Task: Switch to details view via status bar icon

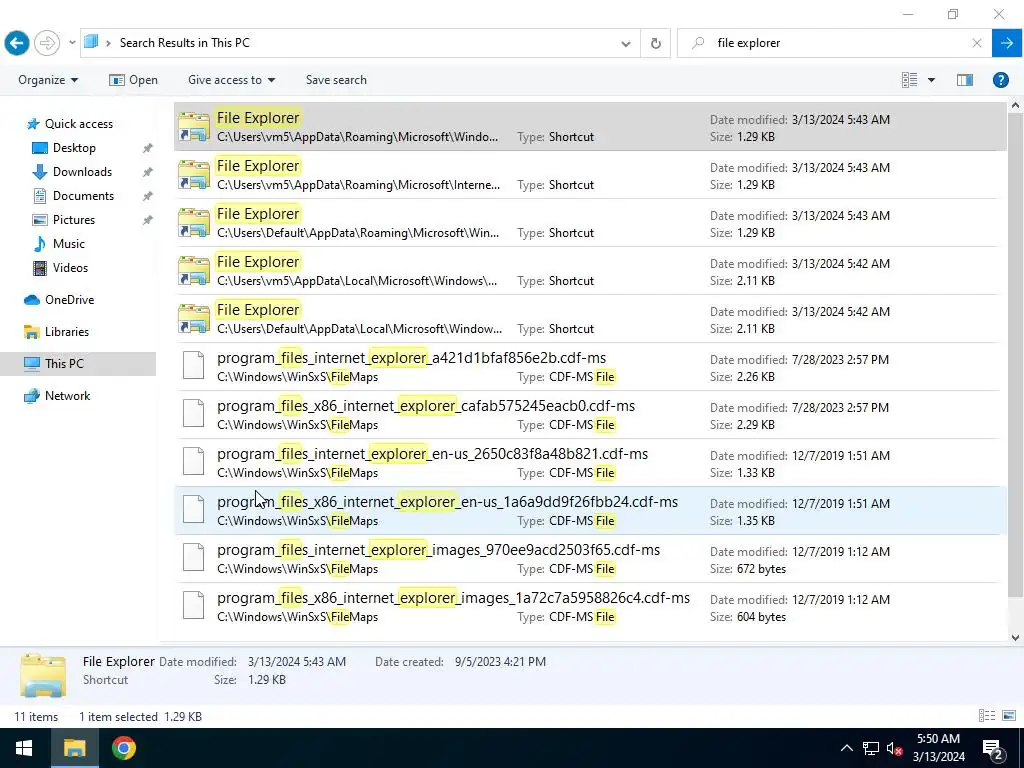Action: click(x=987, y=716)
